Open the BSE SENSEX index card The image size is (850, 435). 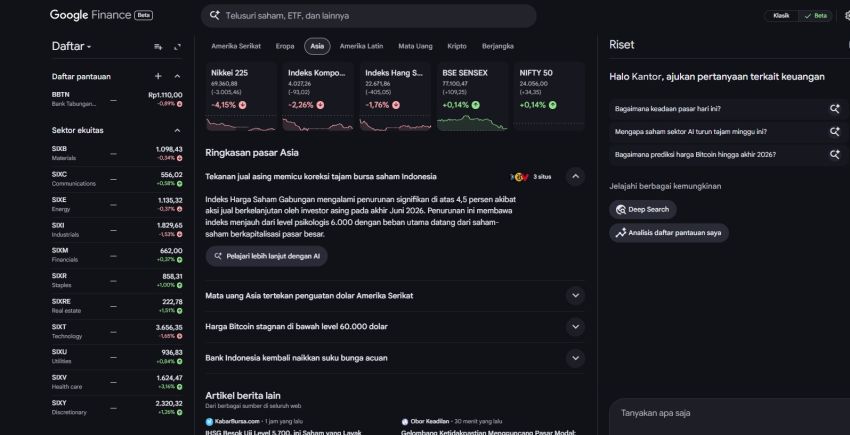pos(472,97)
